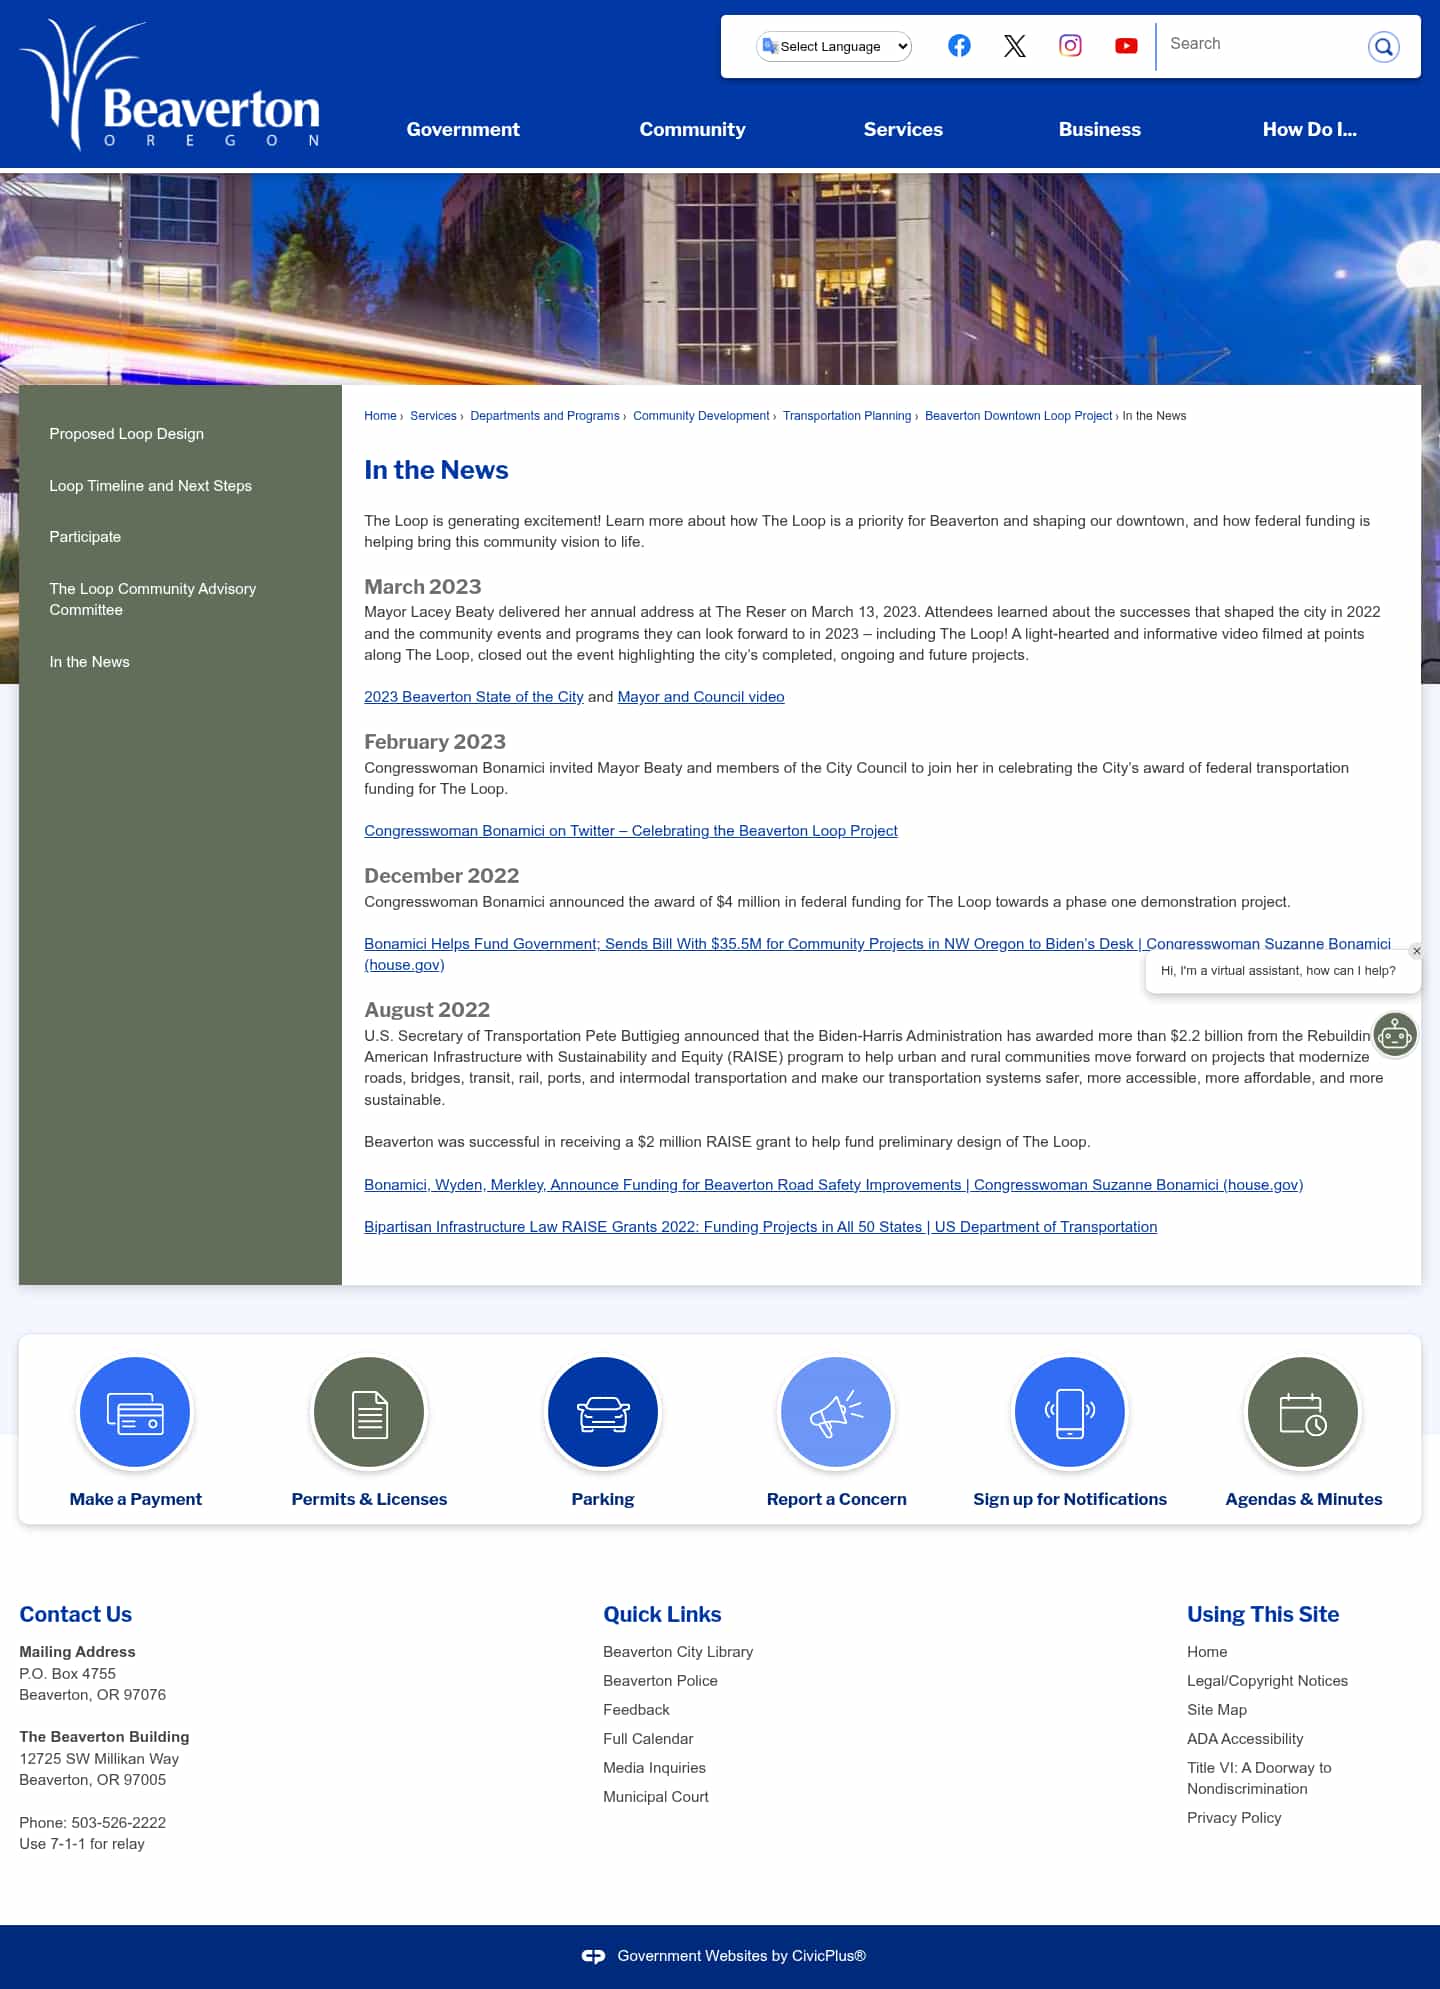The image size is (1440, 1989).
Task: Open the Instagram social icon
Action: (1070, 46)
